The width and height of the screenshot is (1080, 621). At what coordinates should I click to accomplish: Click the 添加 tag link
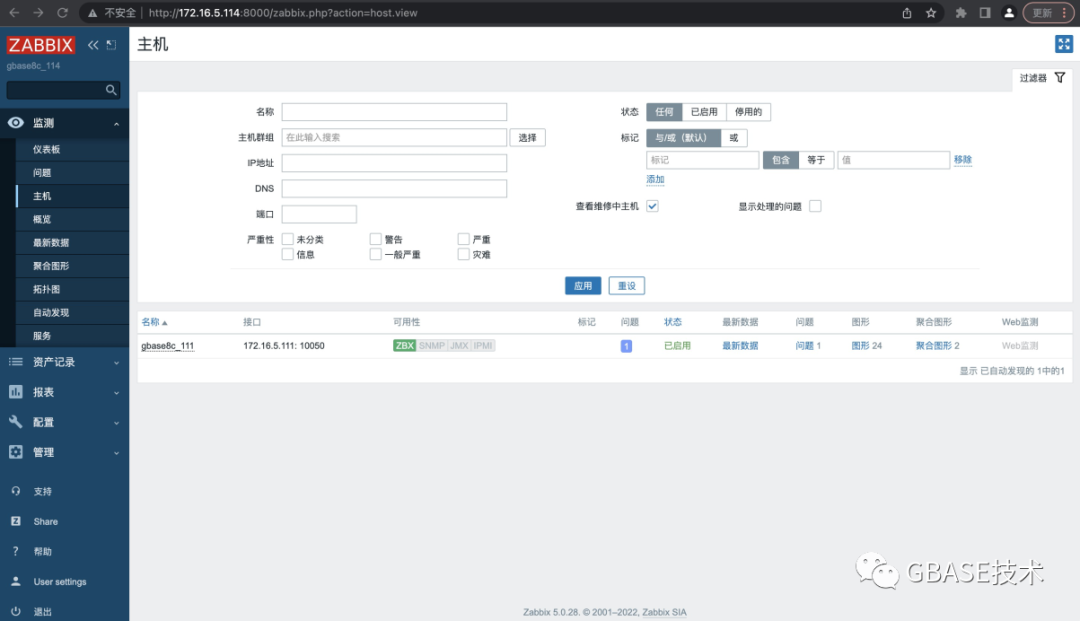tap(655, 179)
